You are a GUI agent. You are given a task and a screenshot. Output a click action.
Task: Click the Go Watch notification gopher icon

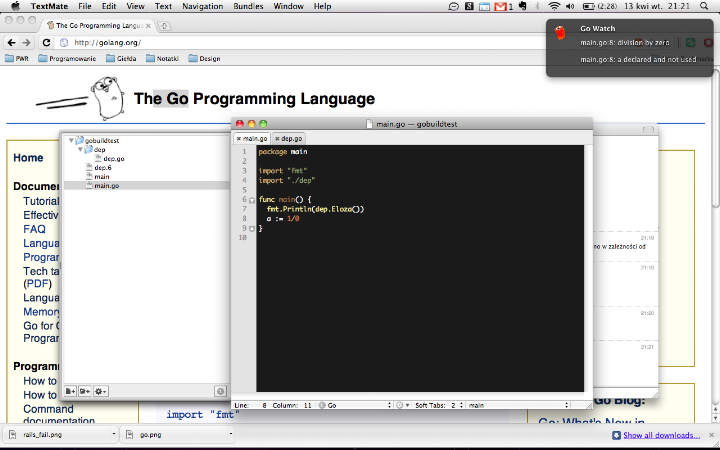coord(560,33)
